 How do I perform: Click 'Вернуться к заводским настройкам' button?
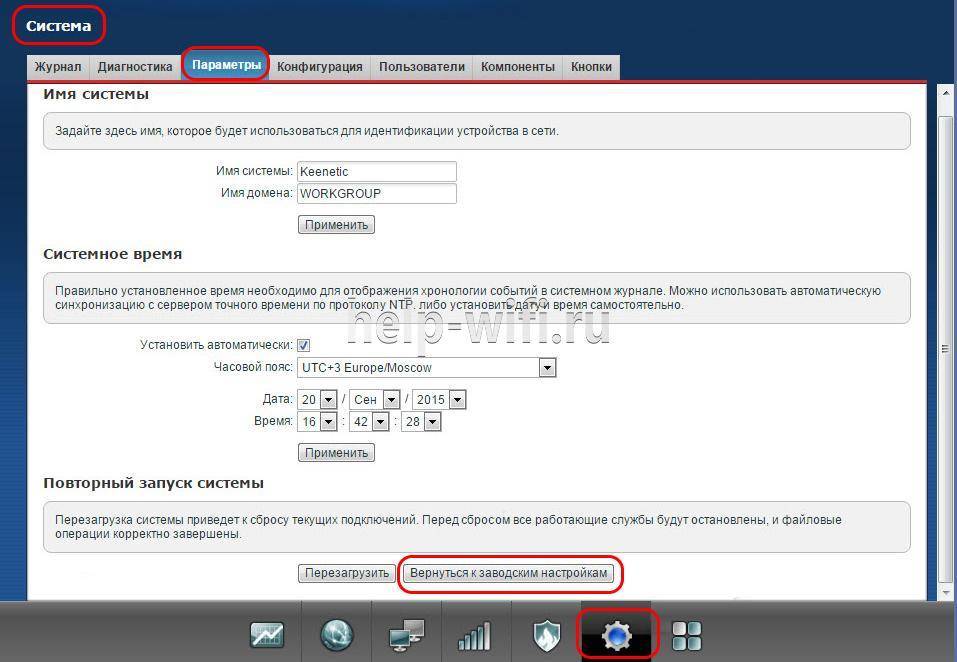click(x=508, y=573)
